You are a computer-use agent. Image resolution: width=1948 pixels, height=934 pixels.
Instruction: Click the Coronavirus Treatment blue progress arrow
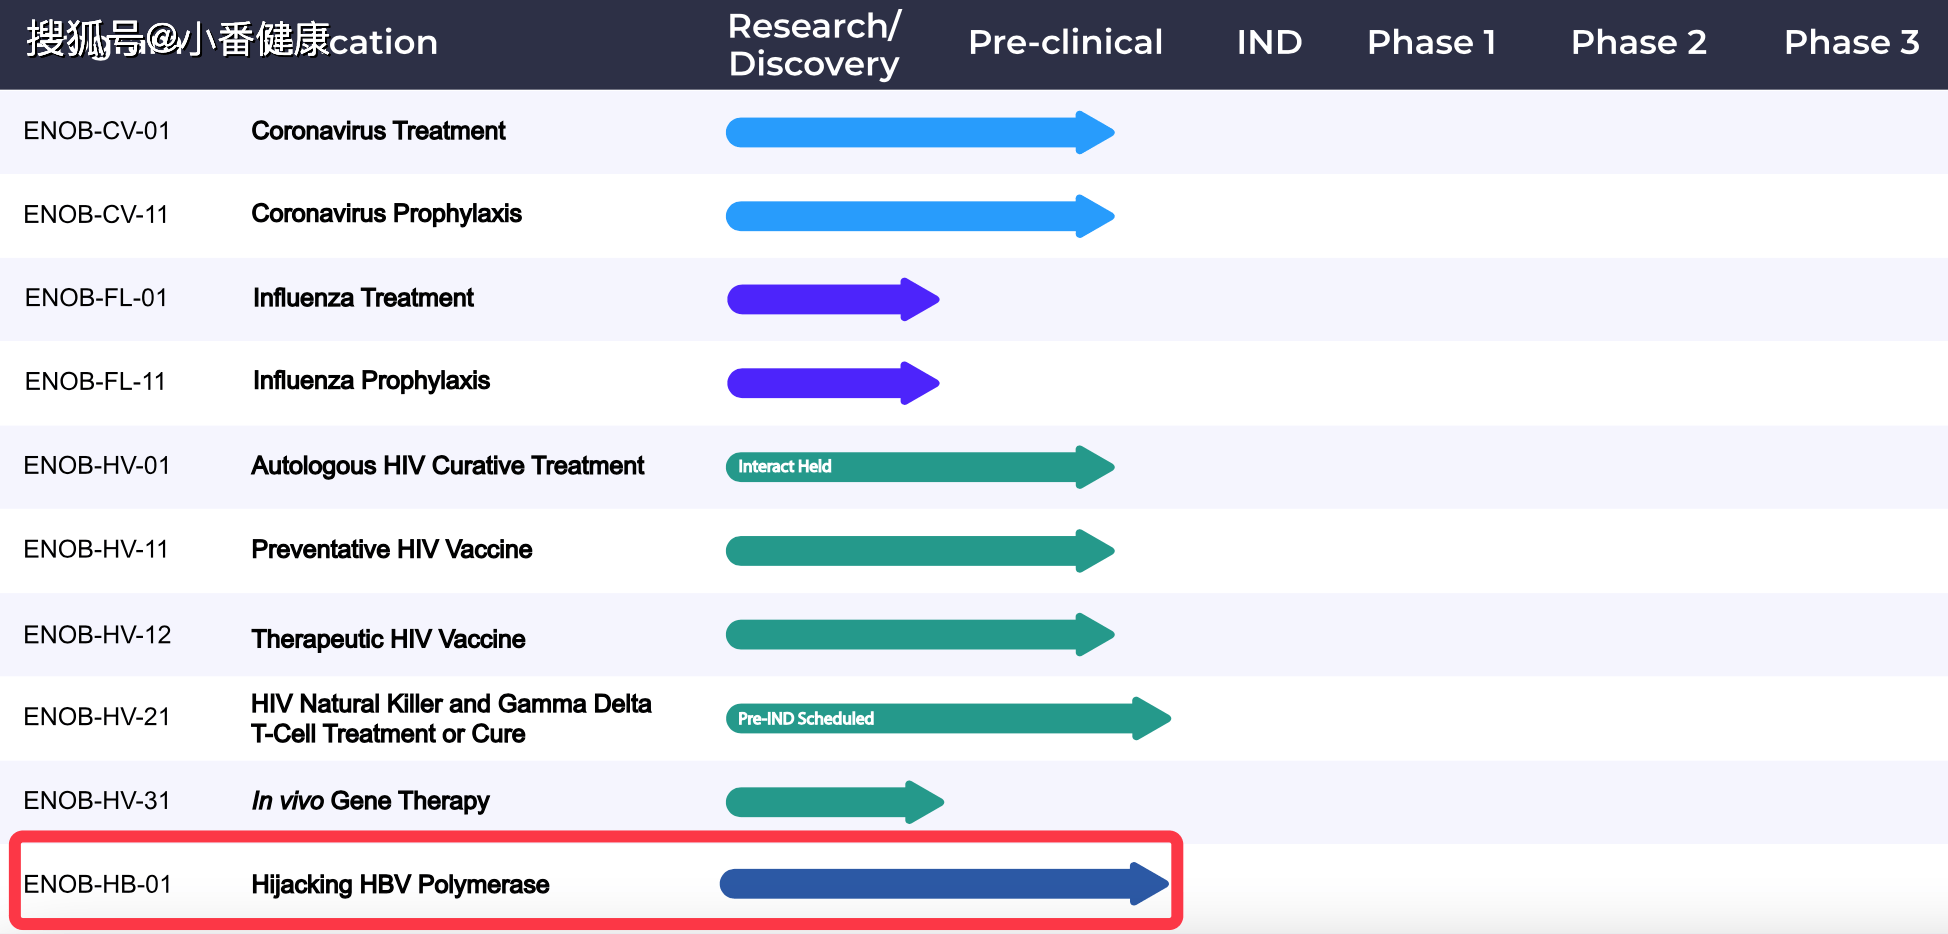pyautogui.click(x=918, y=132)
